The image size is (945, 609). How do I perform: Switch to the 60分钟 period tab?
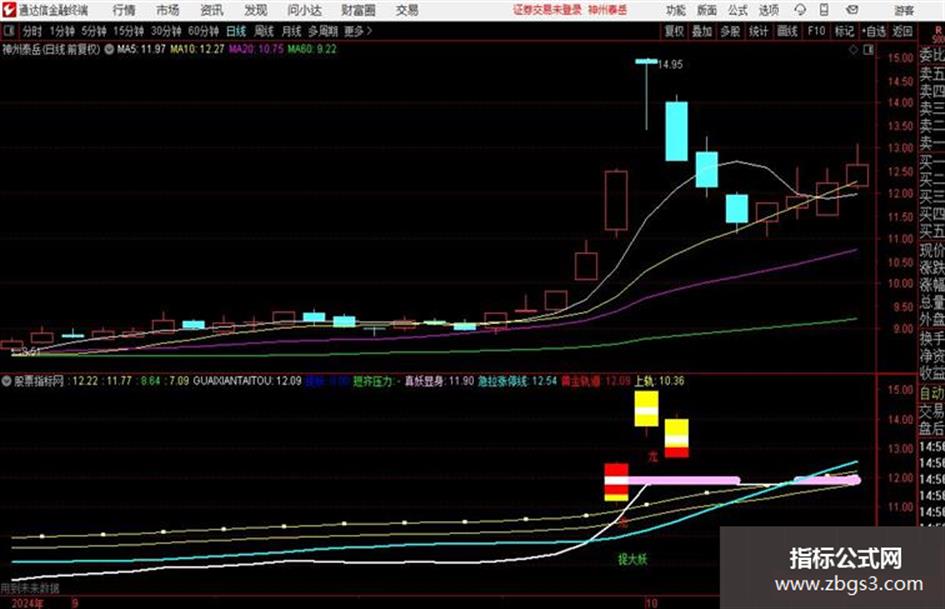click(x=203, y=31)
